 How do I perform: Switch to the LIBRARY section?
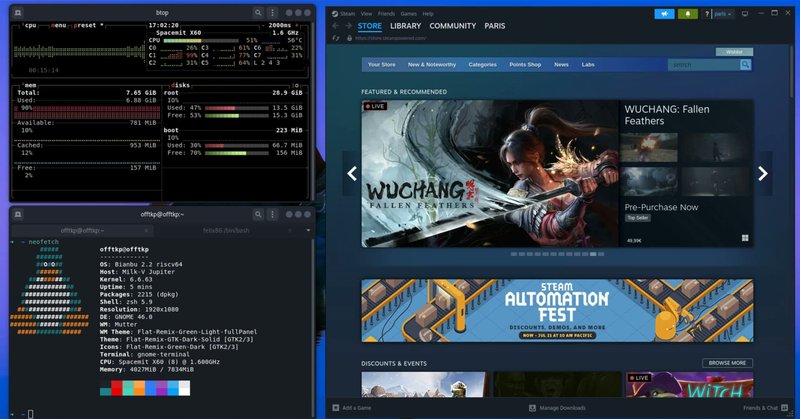point(406,26)
